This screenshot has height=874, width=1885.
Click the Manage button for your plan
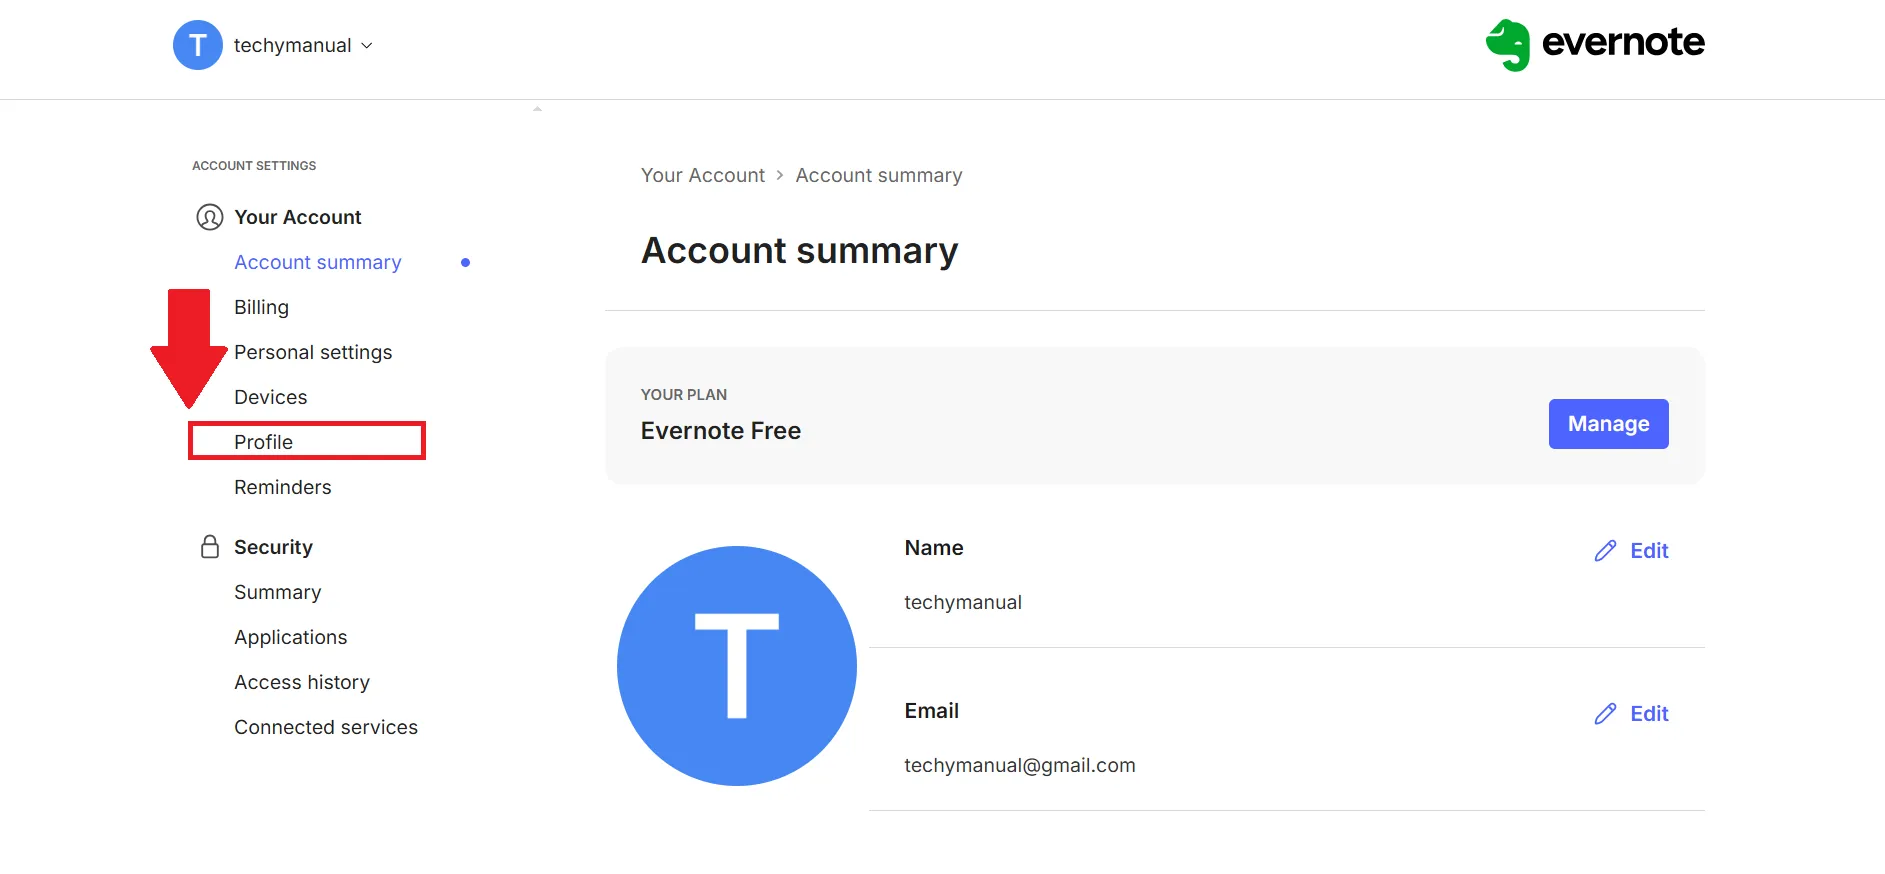[x=1607, y=423]
